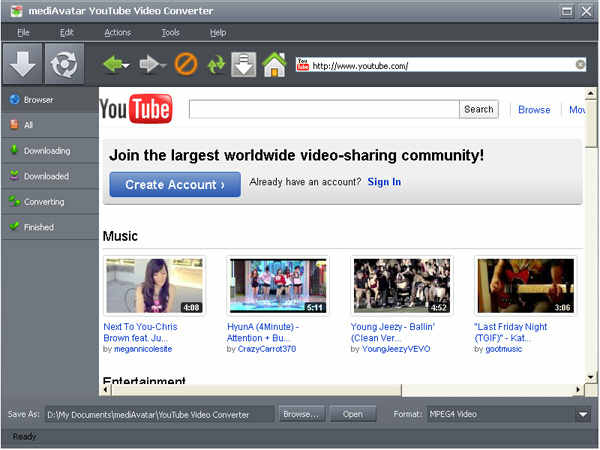The width and height of the screenshot is (600, 450).
Task: Click the Browse... button for save folder
Action: 302,414
